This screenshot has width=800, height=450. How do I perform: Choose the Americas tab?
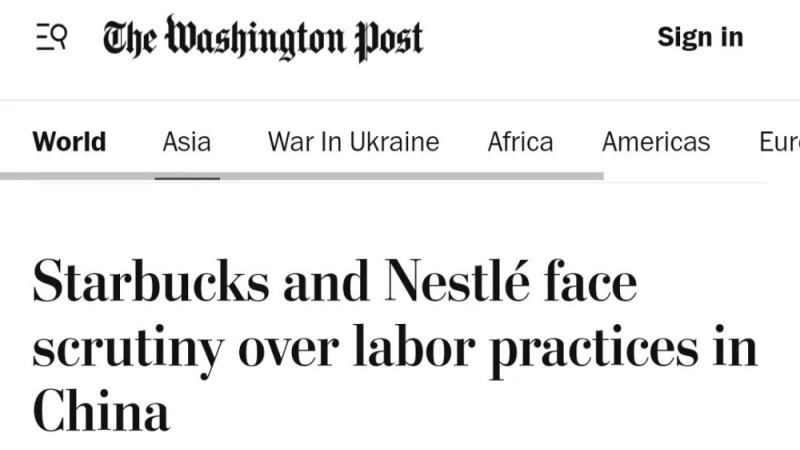tap(656, 141)
